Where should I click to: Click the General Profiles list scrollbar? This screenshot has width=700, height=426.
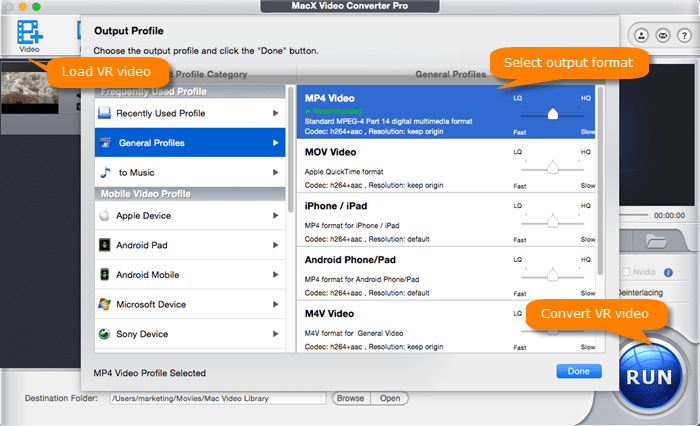pyautogui.click(x=600, y=181)
